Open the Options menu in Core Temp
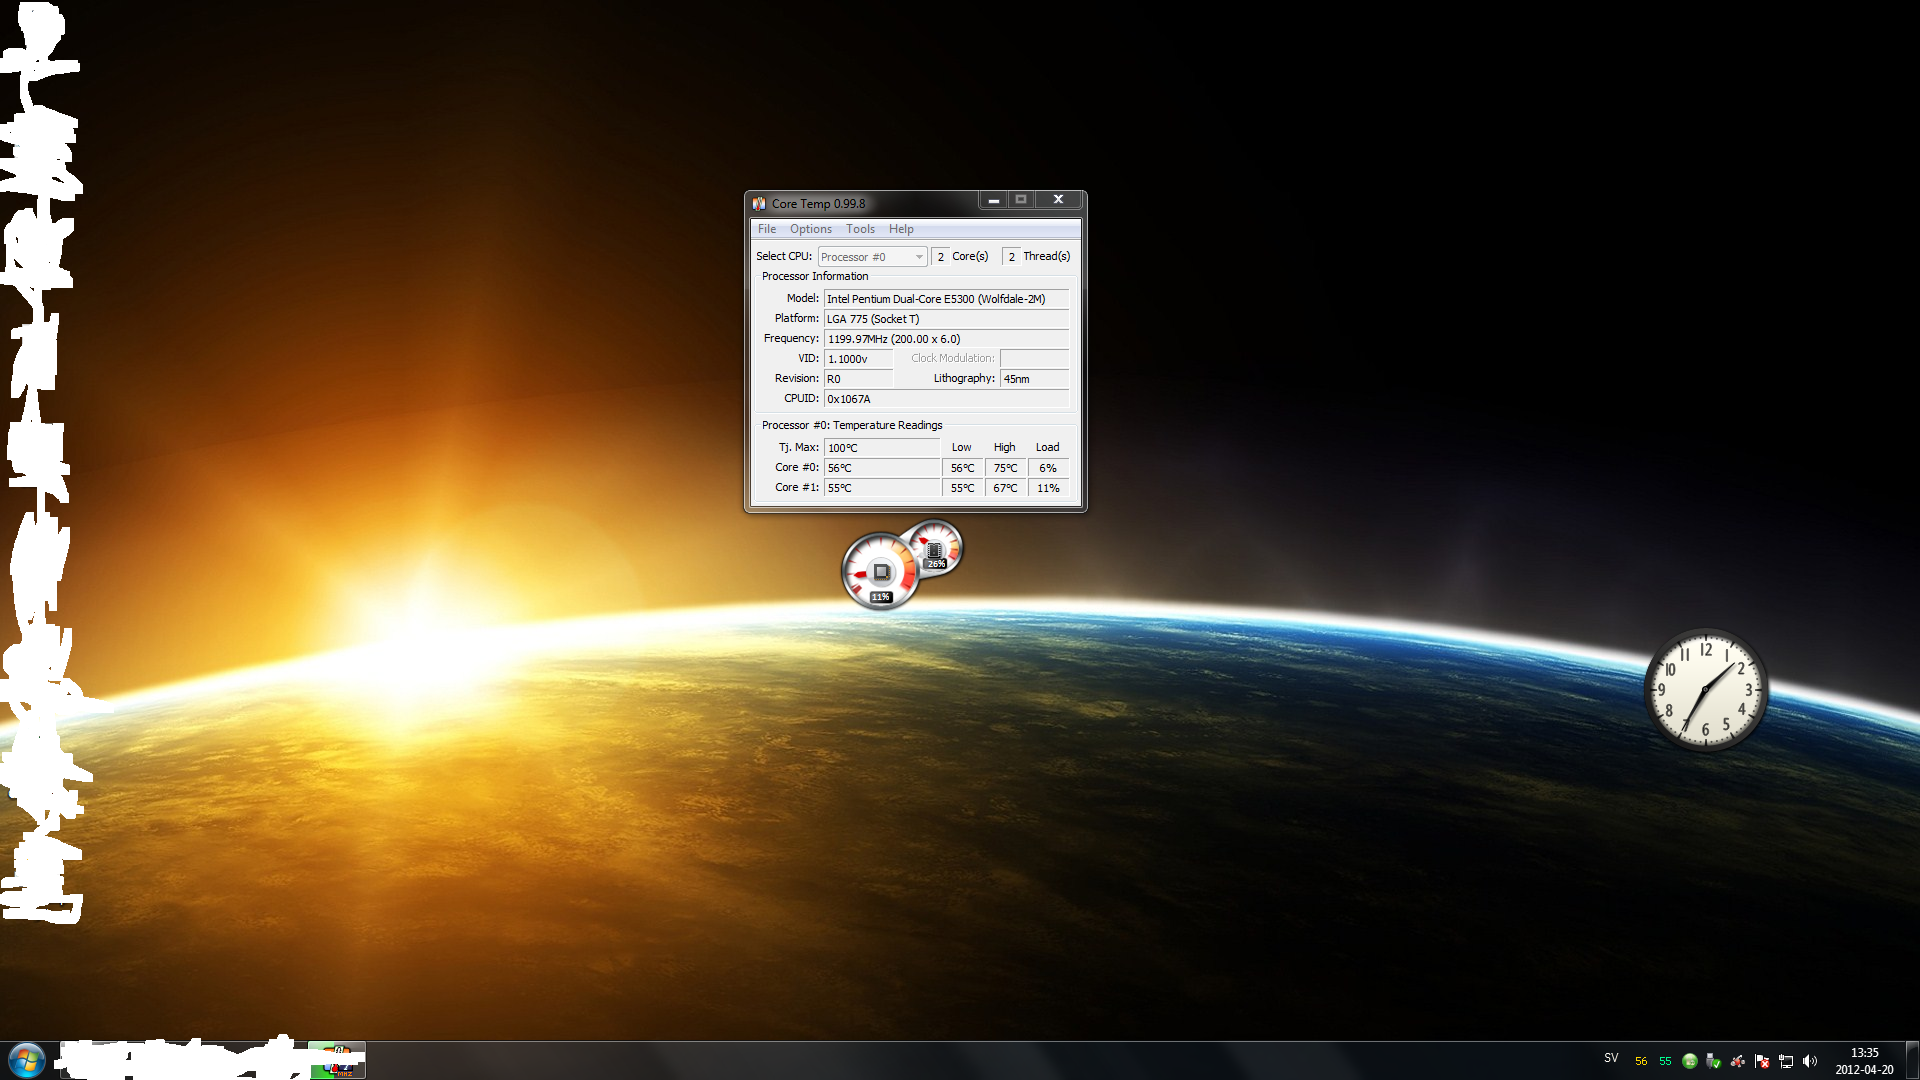This screenshot has width=1920, height=1080. (x=810, y=229)
